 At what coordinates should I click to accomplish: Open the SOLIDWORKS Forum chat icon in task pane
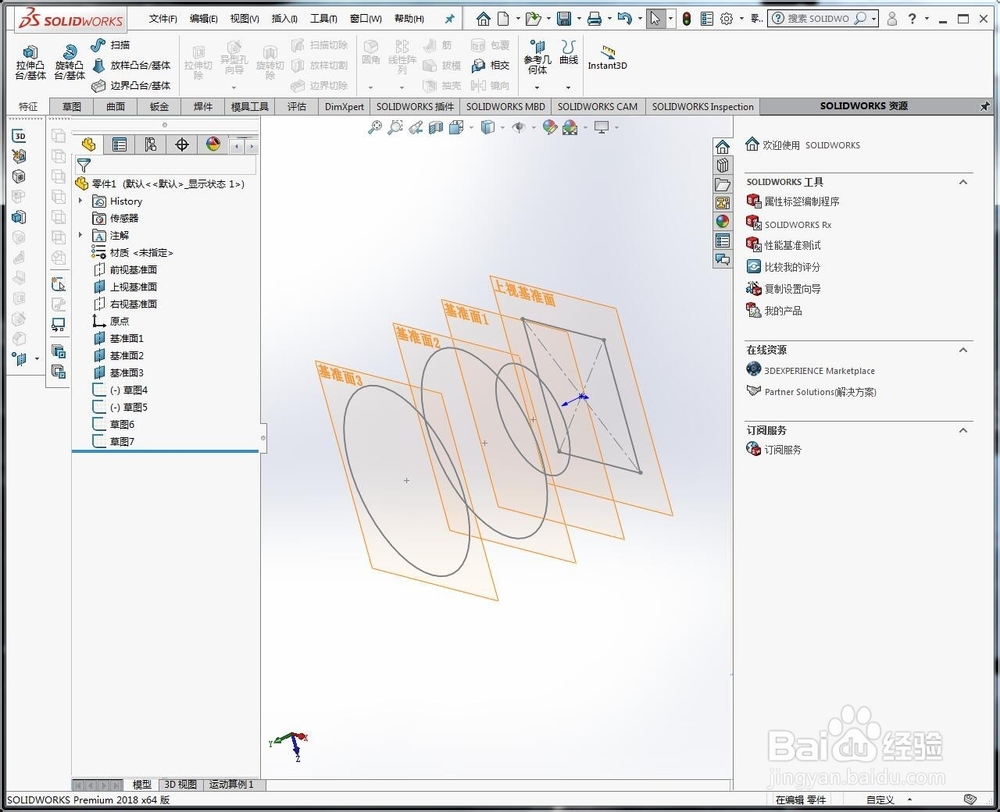click(x=722, y=259)
